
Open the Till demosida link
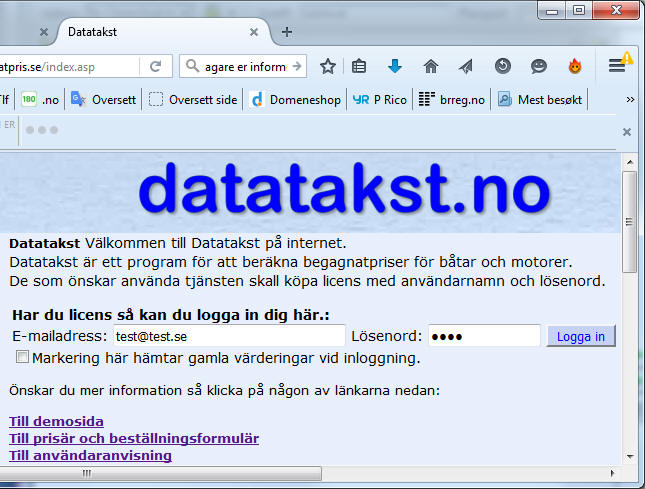tap(56, 421)
